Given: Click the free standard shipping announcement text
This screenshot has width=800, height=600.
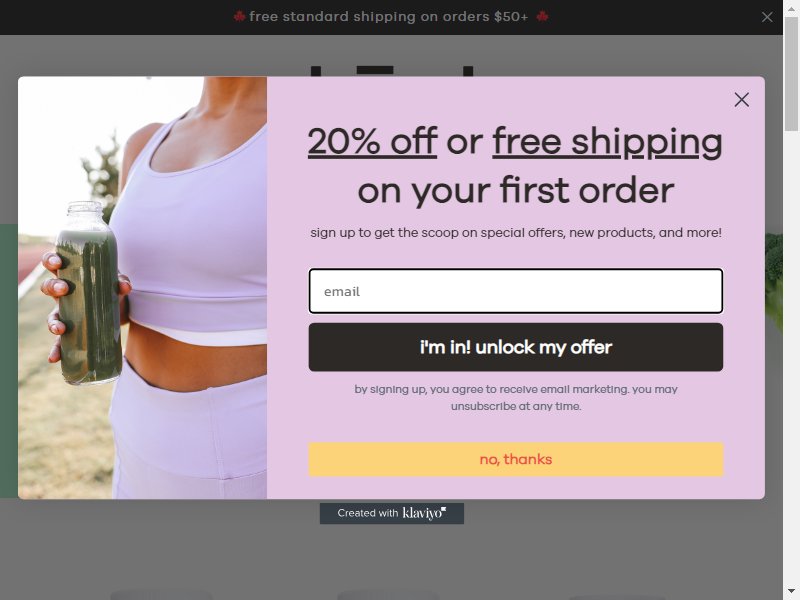Looking at the screenshot, I should point(389,17).
